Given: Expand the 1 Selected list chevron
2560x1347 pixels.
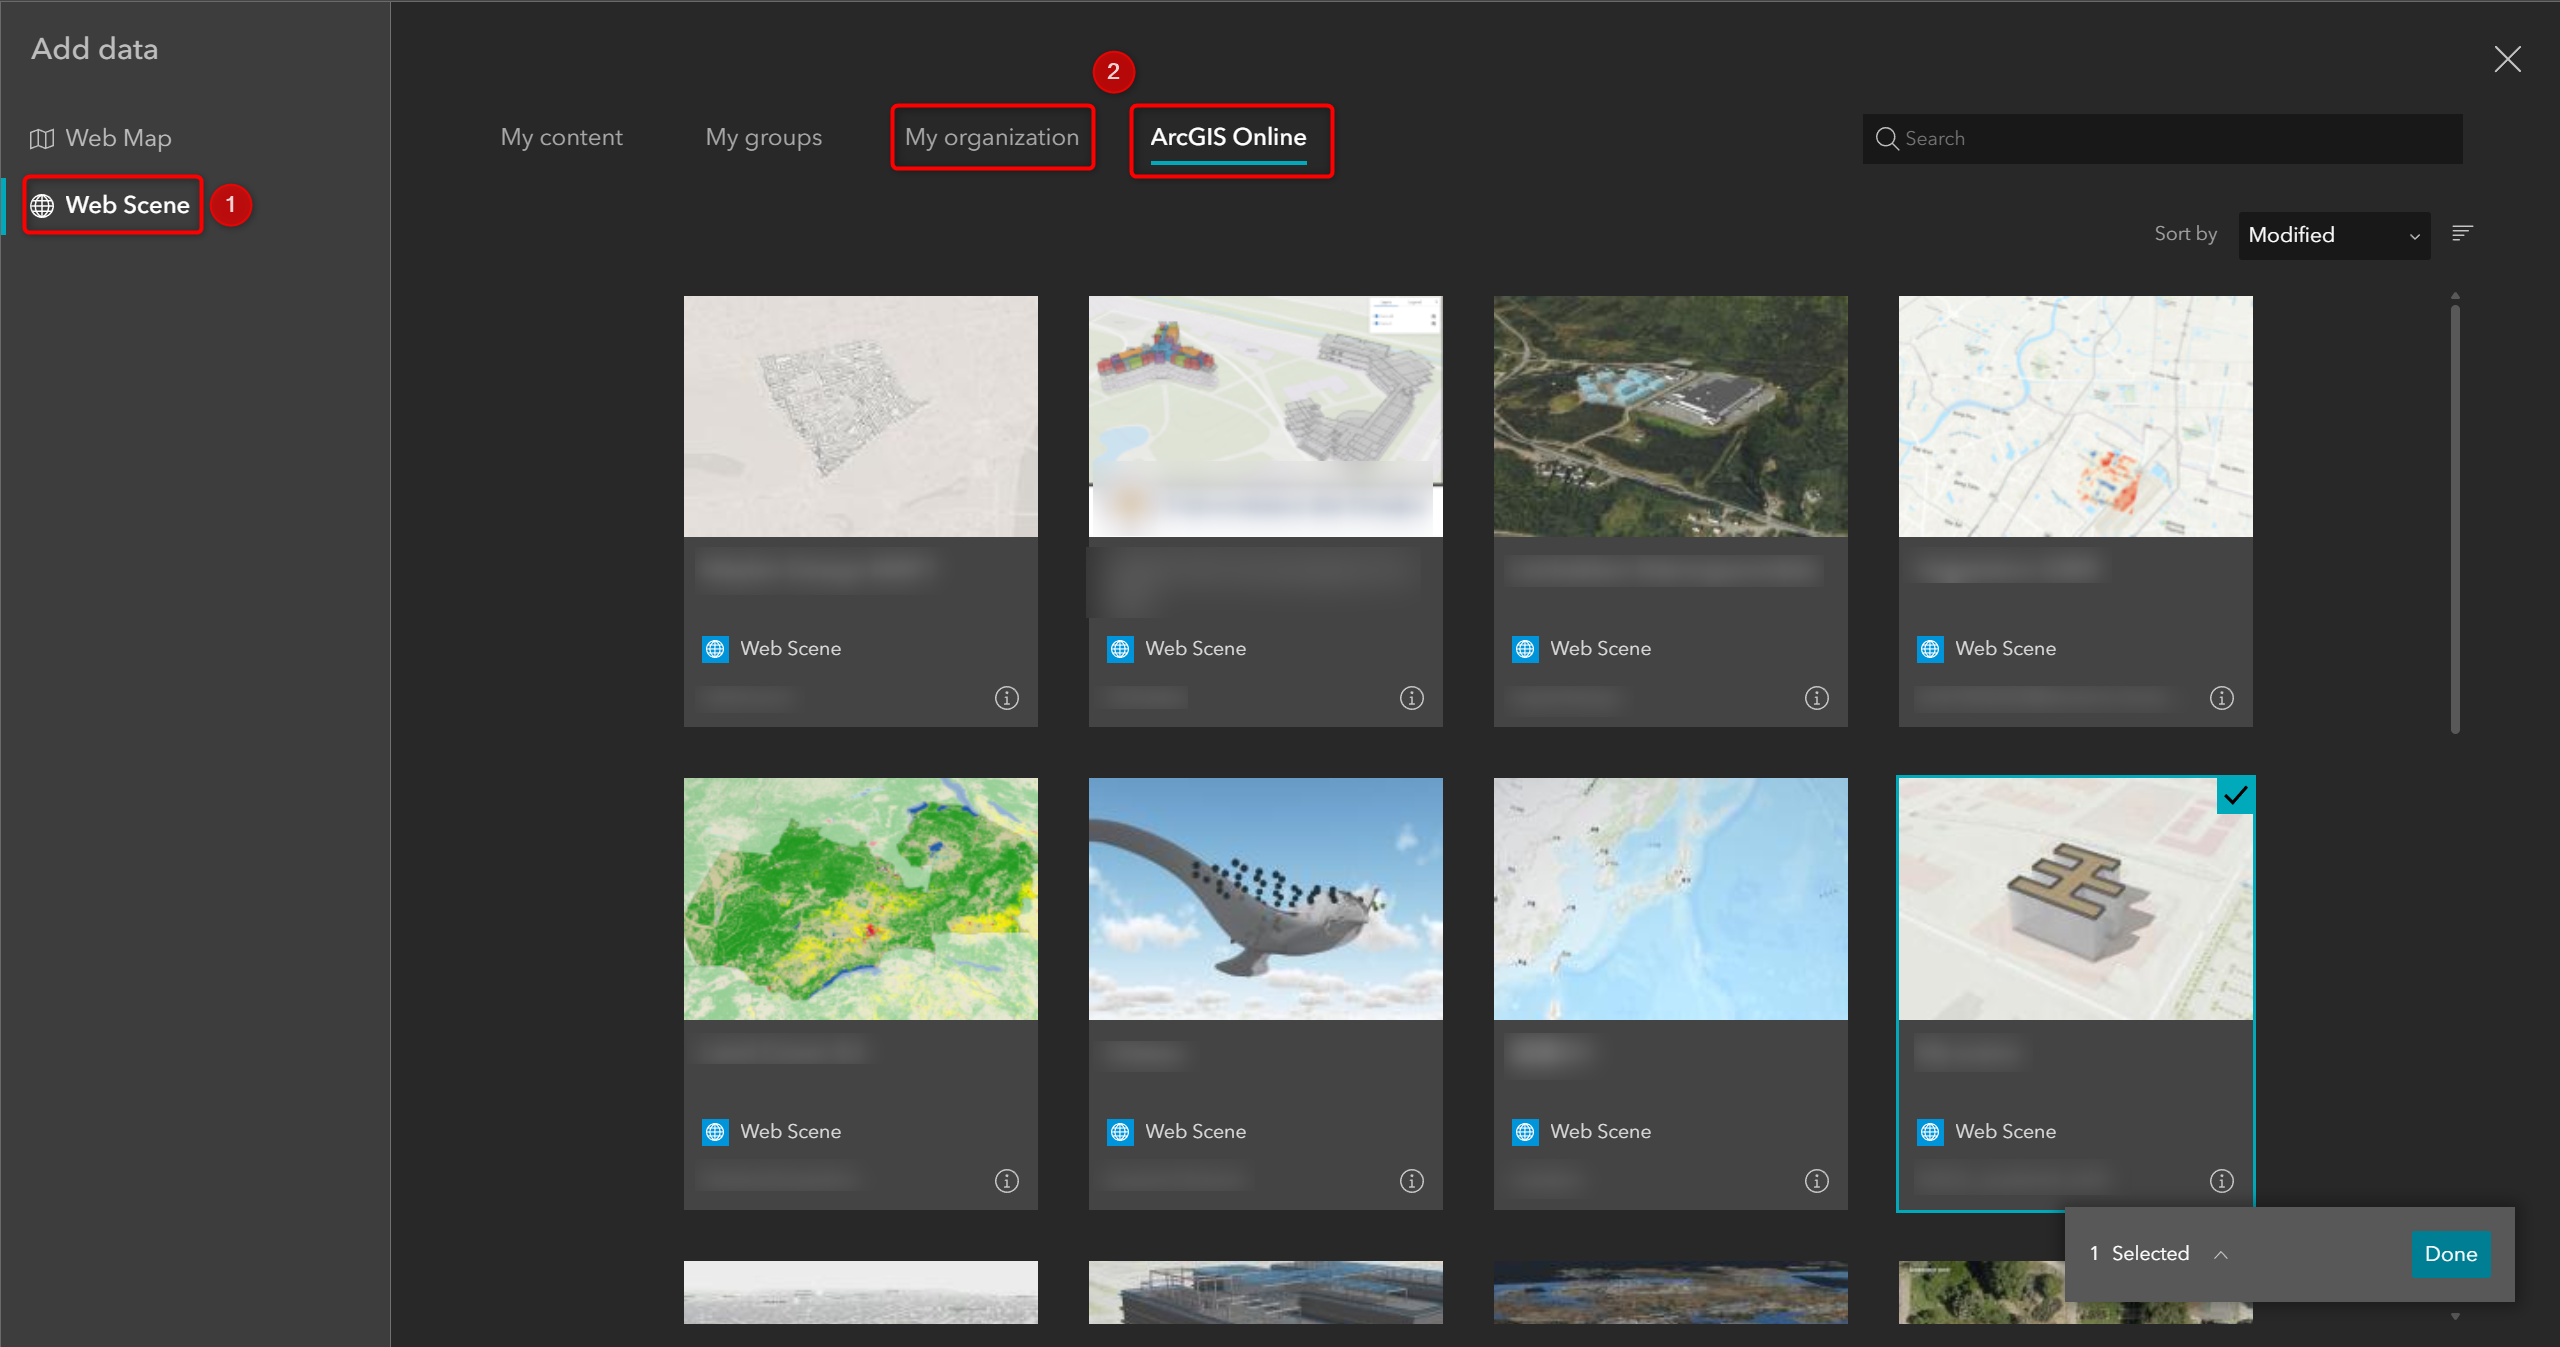Looking at the screenshot, I should click(2221, 1254).
